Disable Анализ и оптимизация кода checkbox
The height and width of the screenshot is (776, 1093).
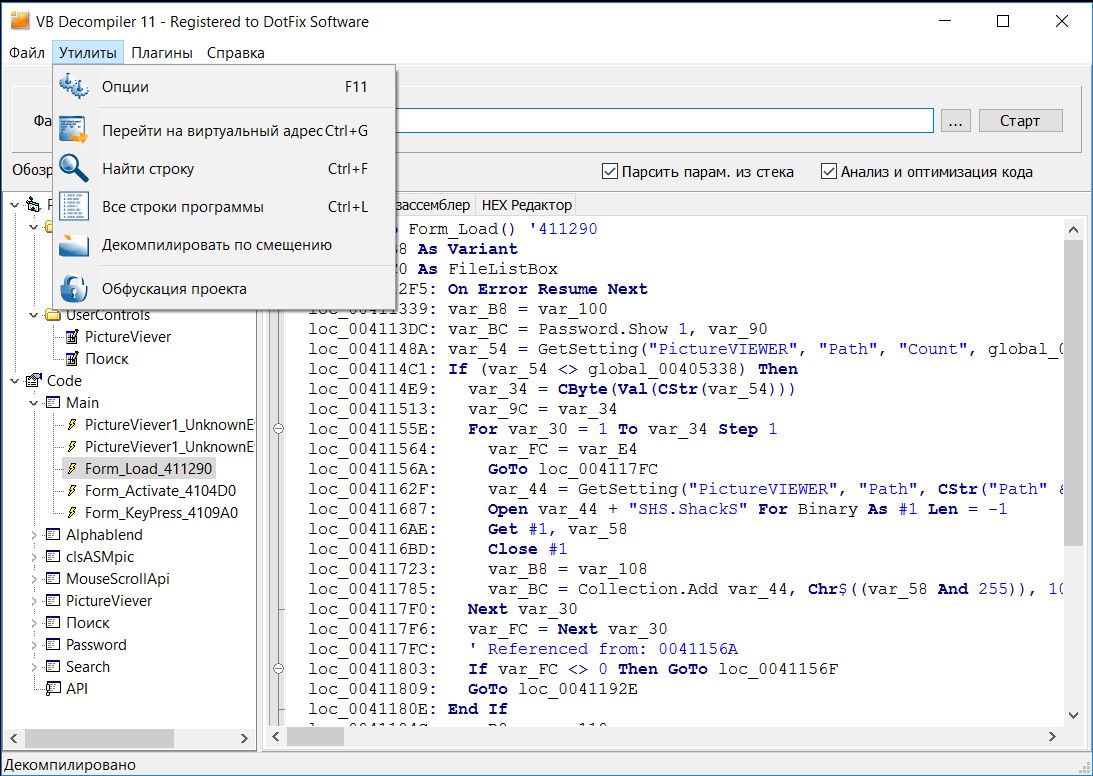coord(829,171)
